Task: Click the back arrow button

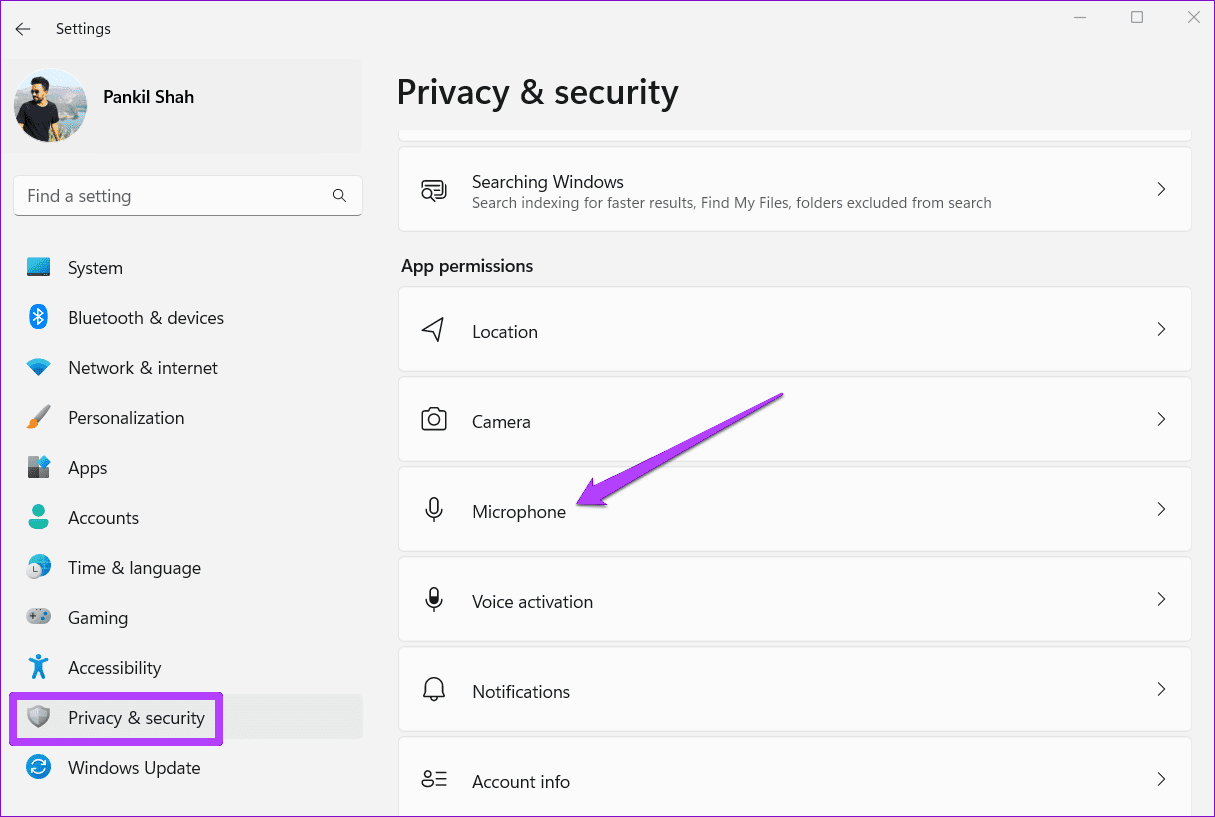Action: pos(22,28)
